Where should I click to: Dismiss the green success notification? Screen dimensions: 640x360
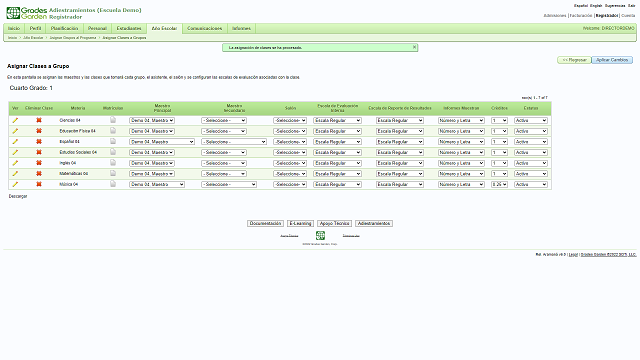(414, 47)
